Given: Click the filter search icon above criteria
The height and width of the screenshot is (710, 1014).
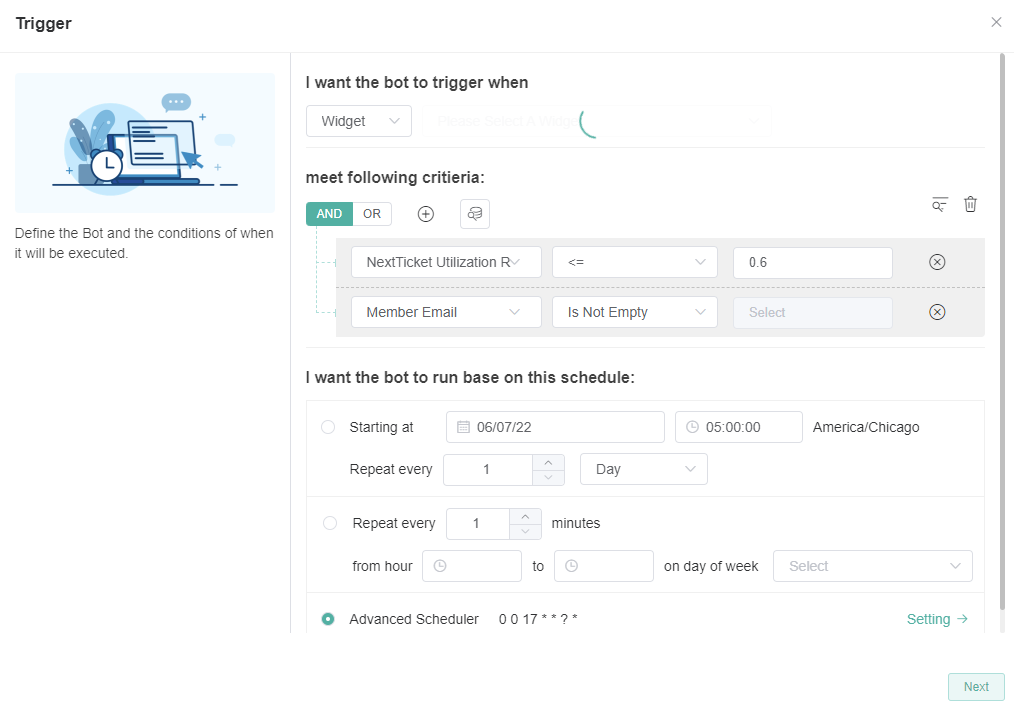Looking at the screenshot, I should pos(939,204).
